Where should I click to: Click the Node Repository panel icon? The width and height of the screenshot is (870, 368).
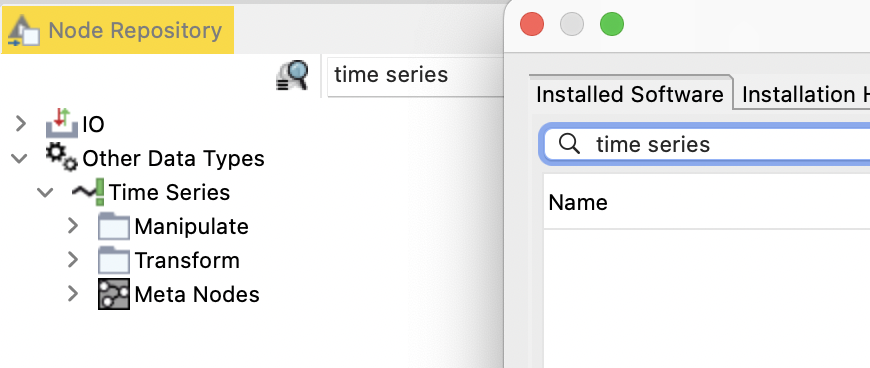pos(23,31)
